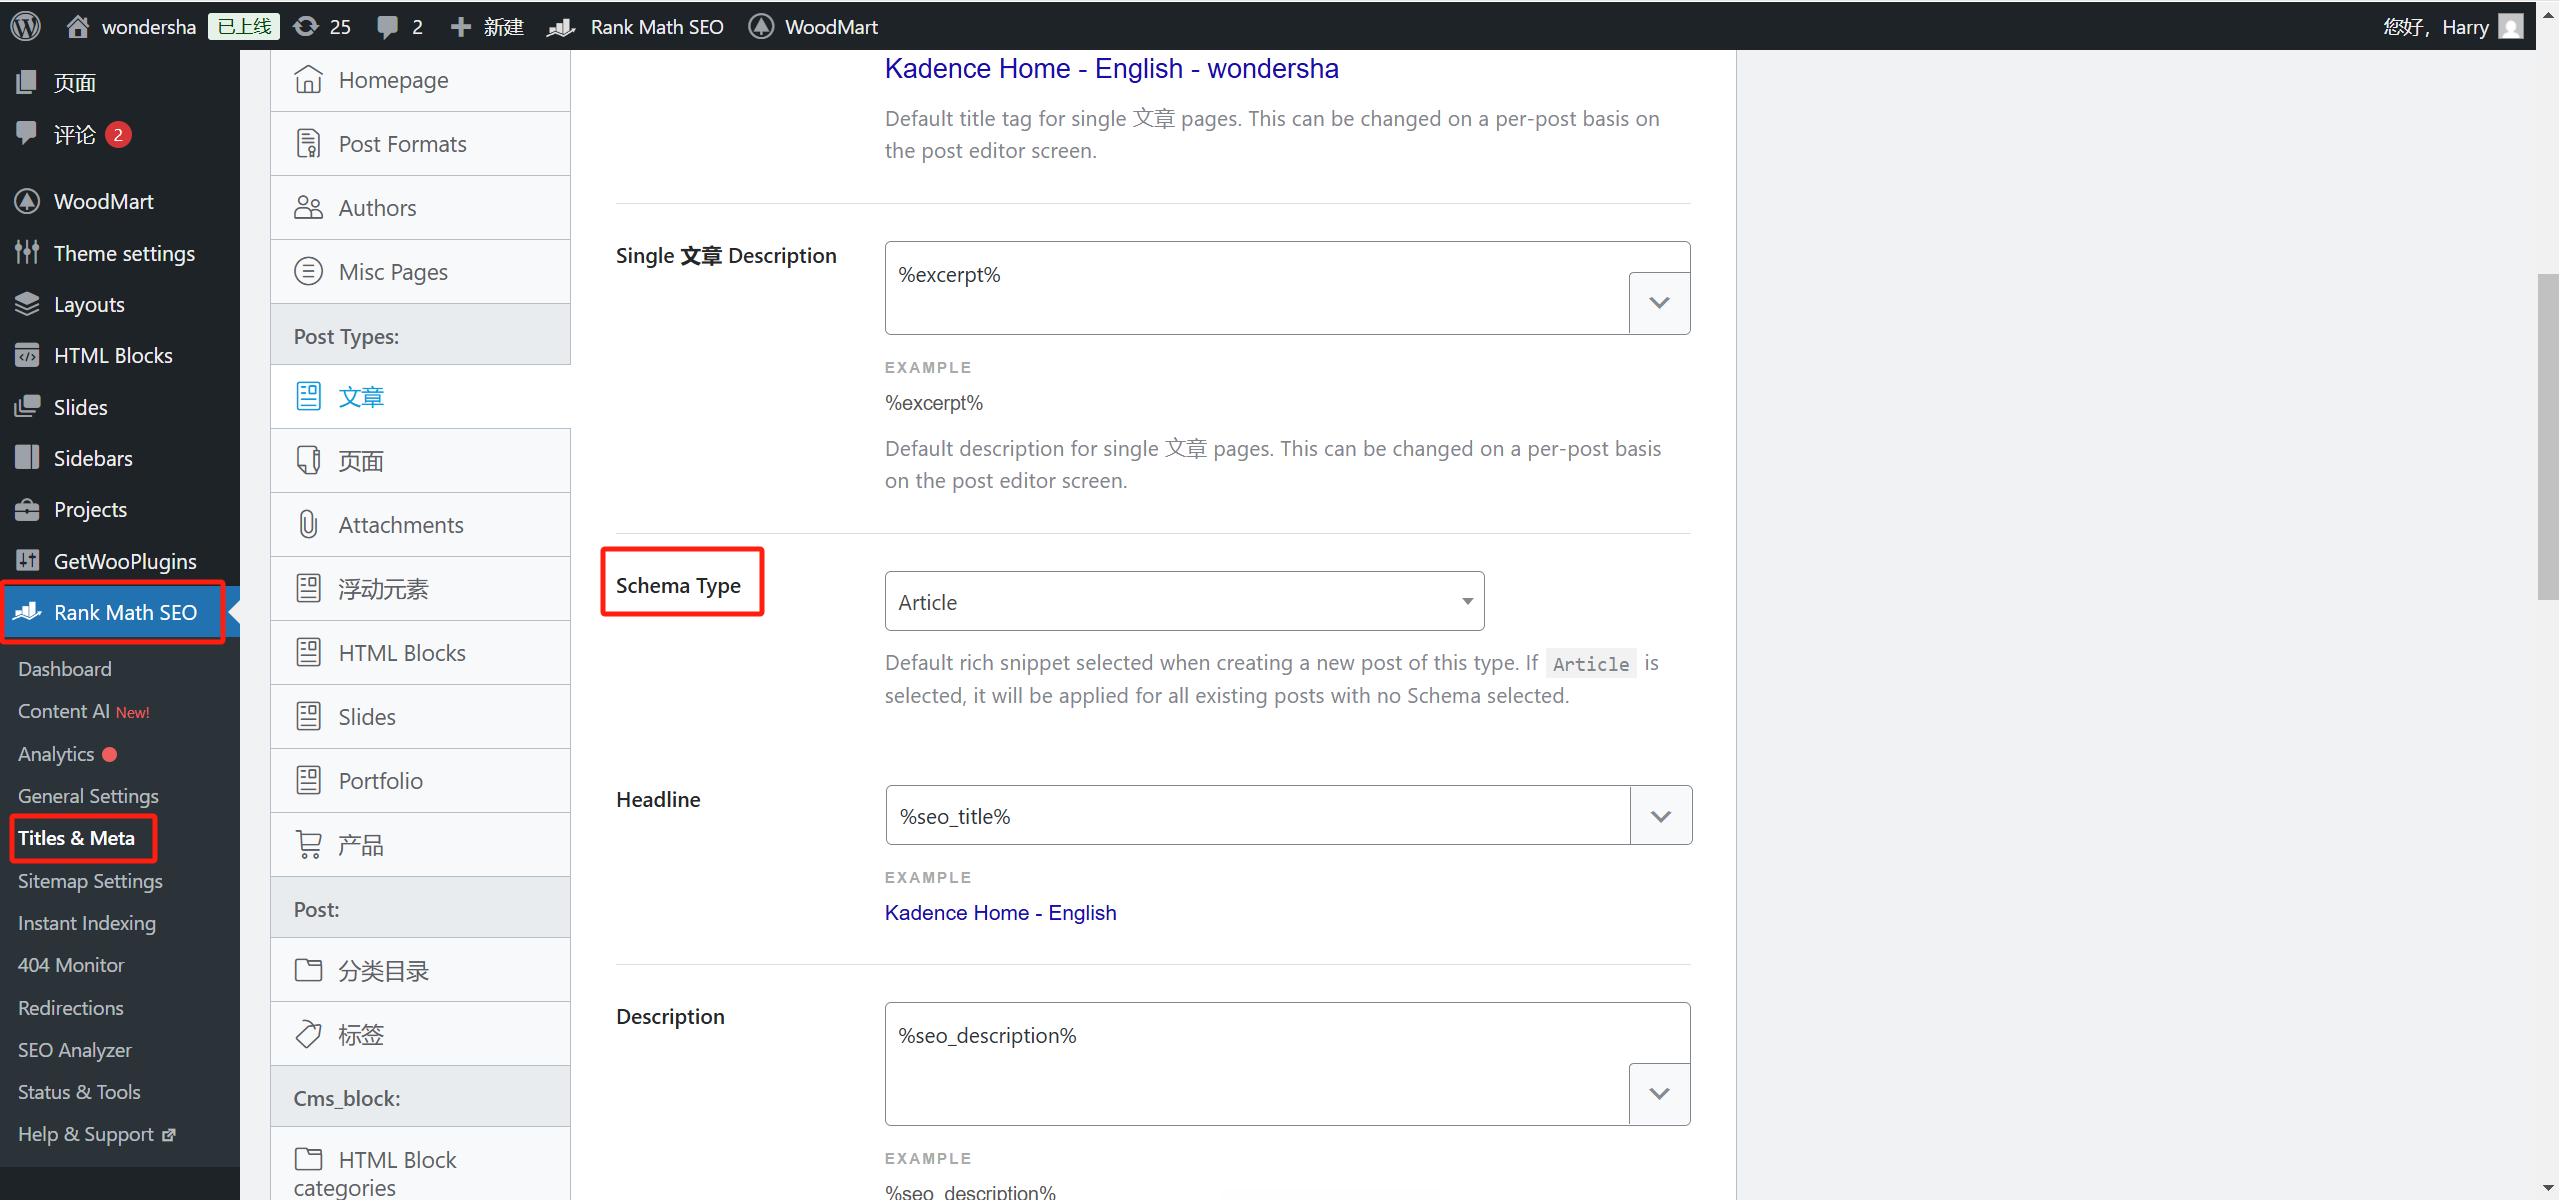The height and width of the screenshot is (1200, 2559).
Task: Click the Attachments paperclip icon
Action: [308, 525]
